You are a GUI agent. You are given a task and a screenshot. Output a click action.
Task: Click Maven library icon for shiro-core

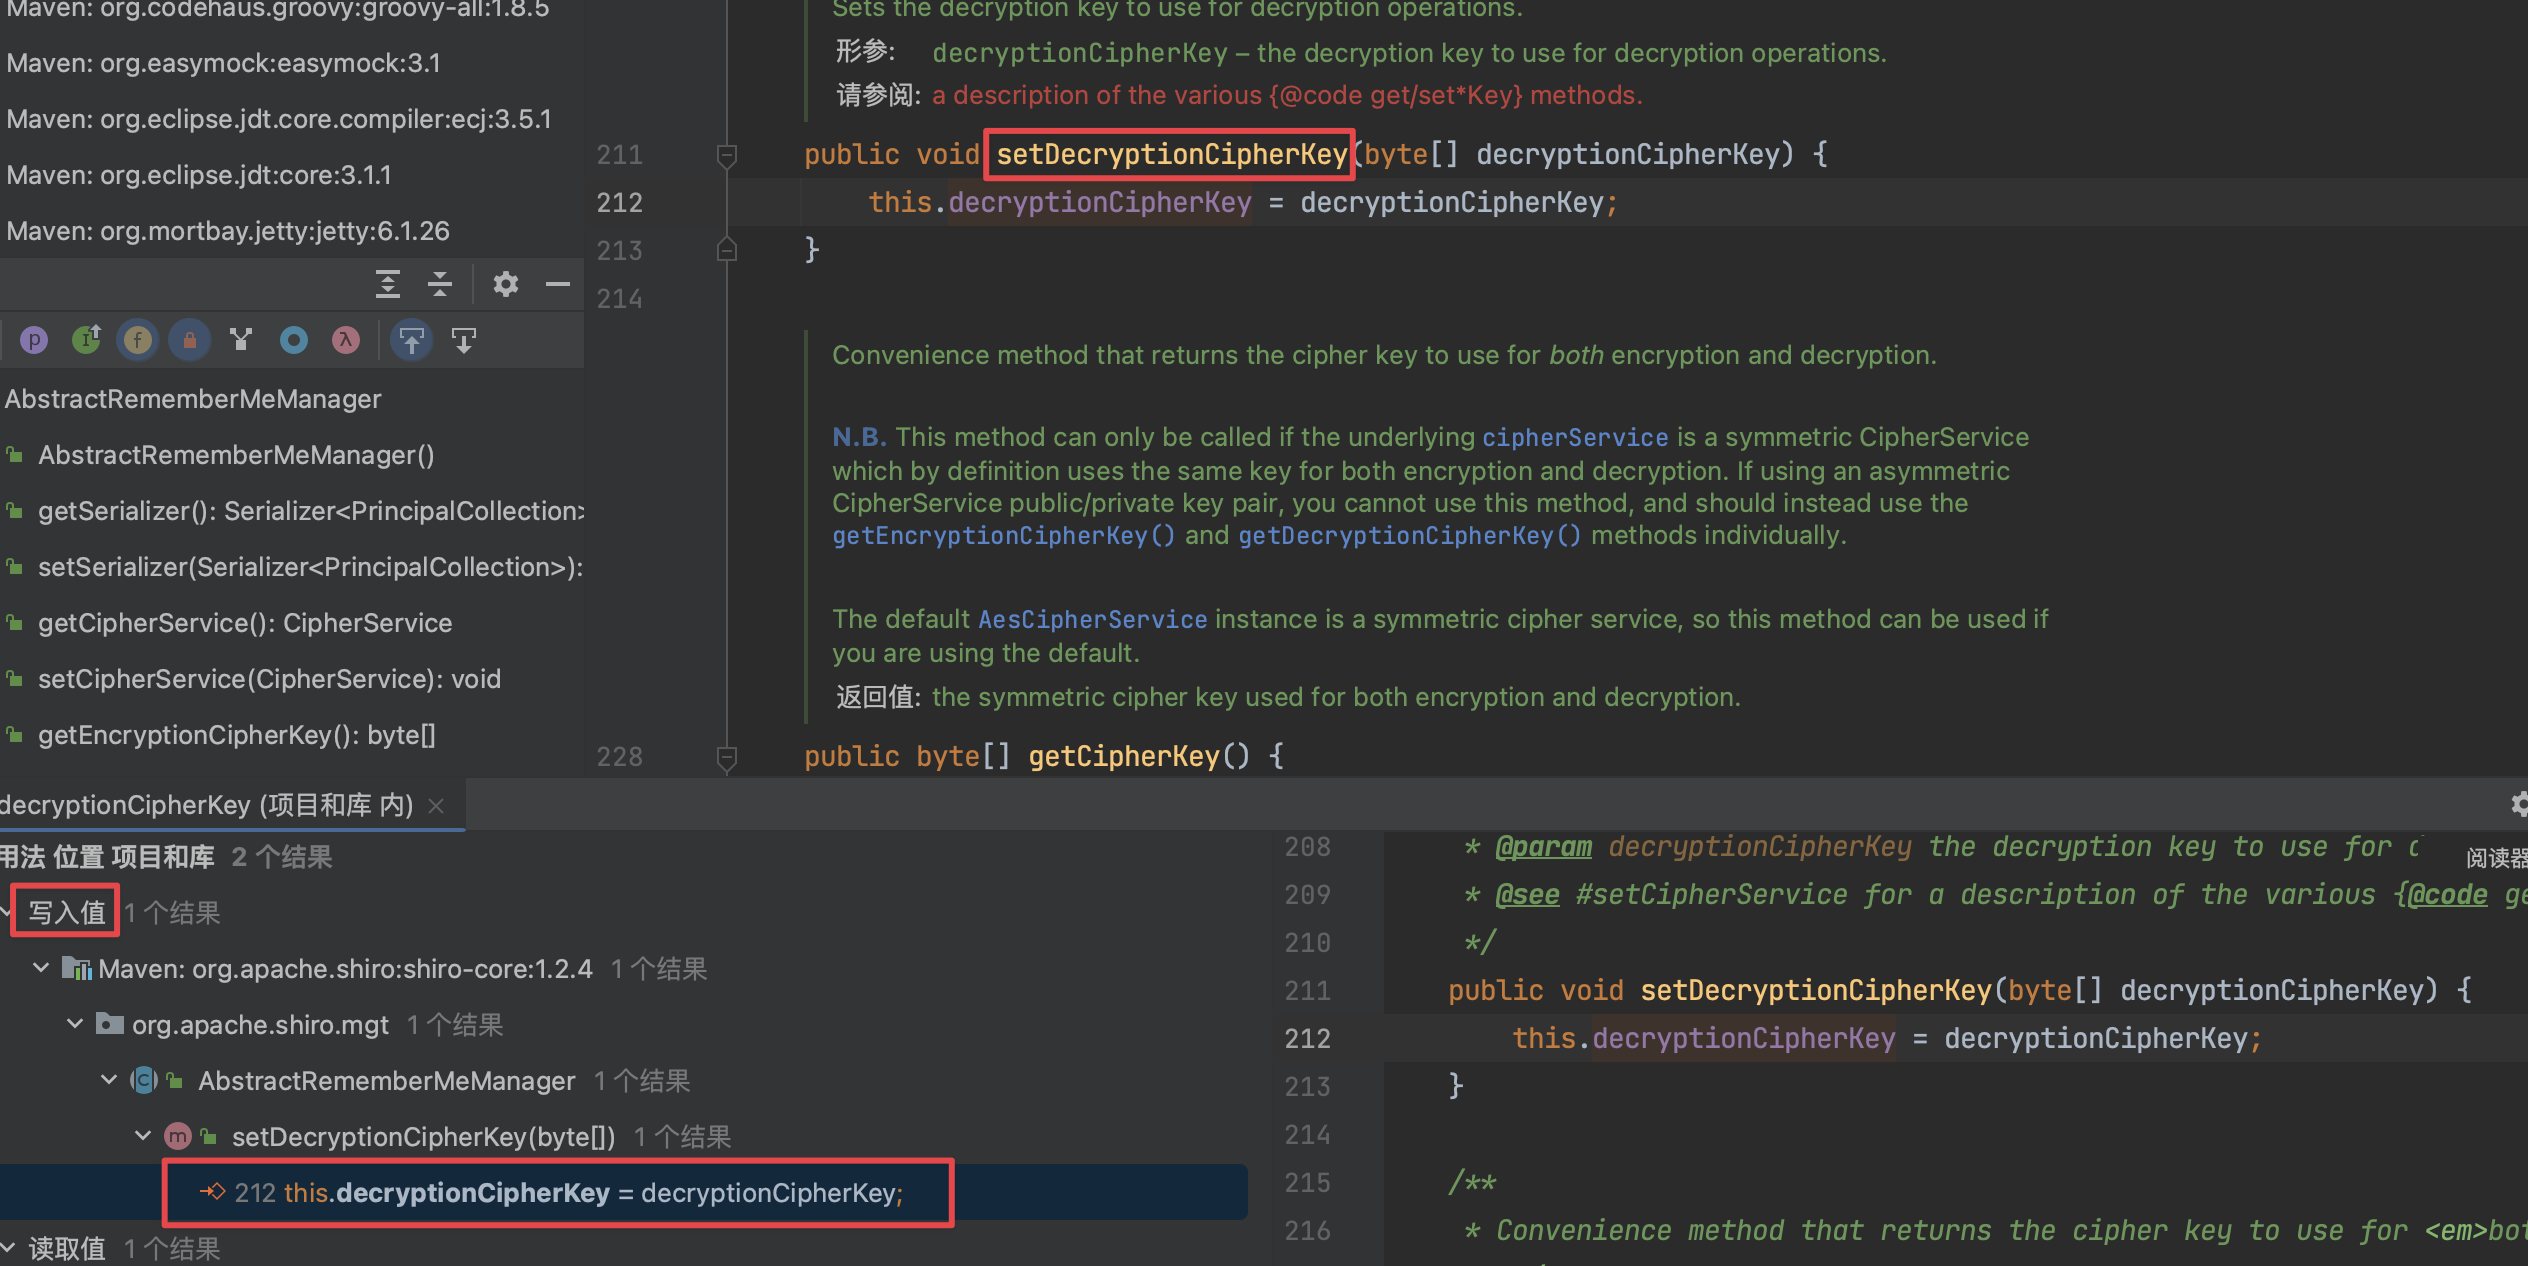(77, 968)
